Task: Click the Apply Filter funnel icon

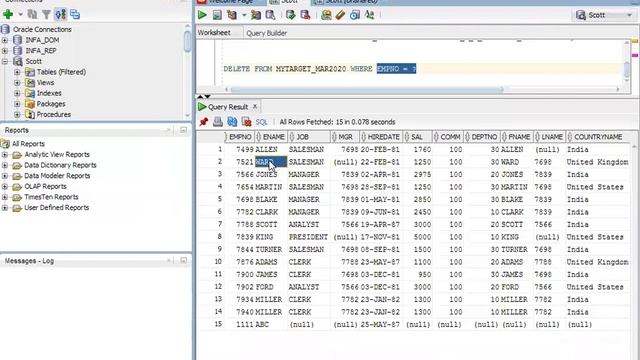Action: coord(46,15)
